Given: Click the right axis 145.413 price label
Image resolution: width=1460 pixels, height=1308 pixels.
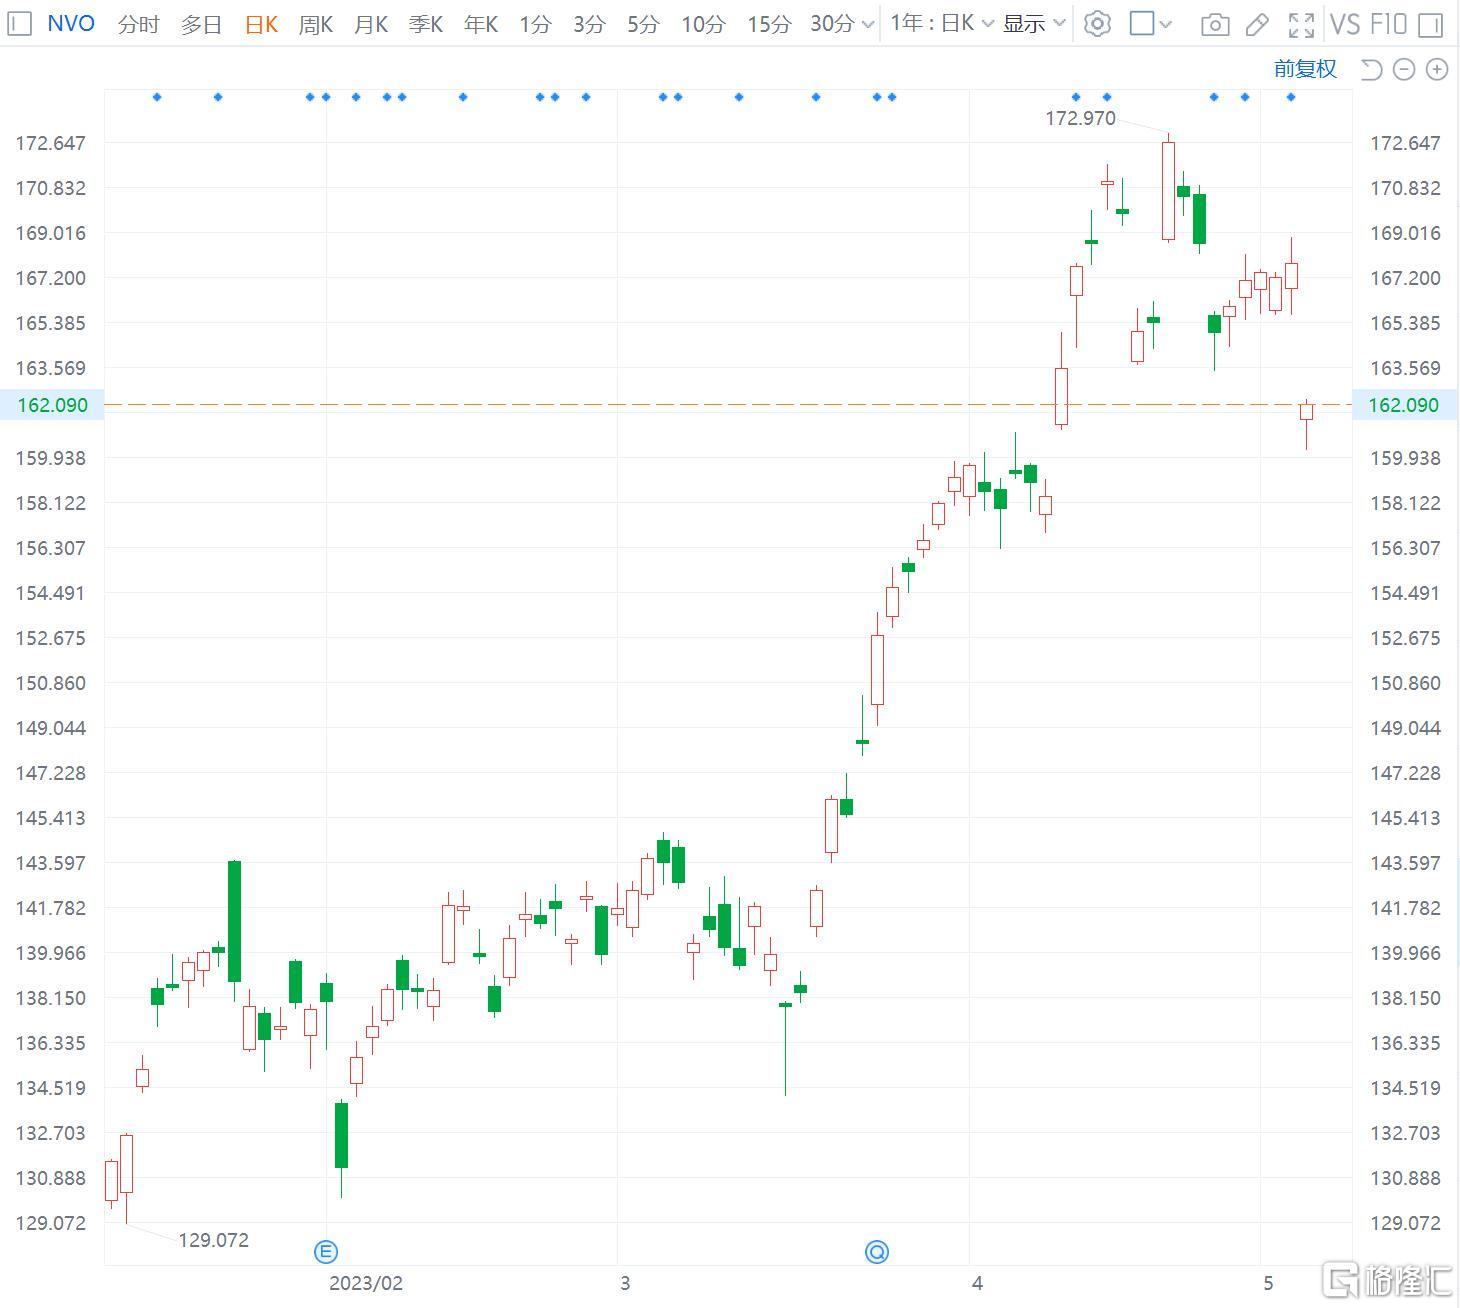Looking at the screenshot, I should click(1405, 818).
